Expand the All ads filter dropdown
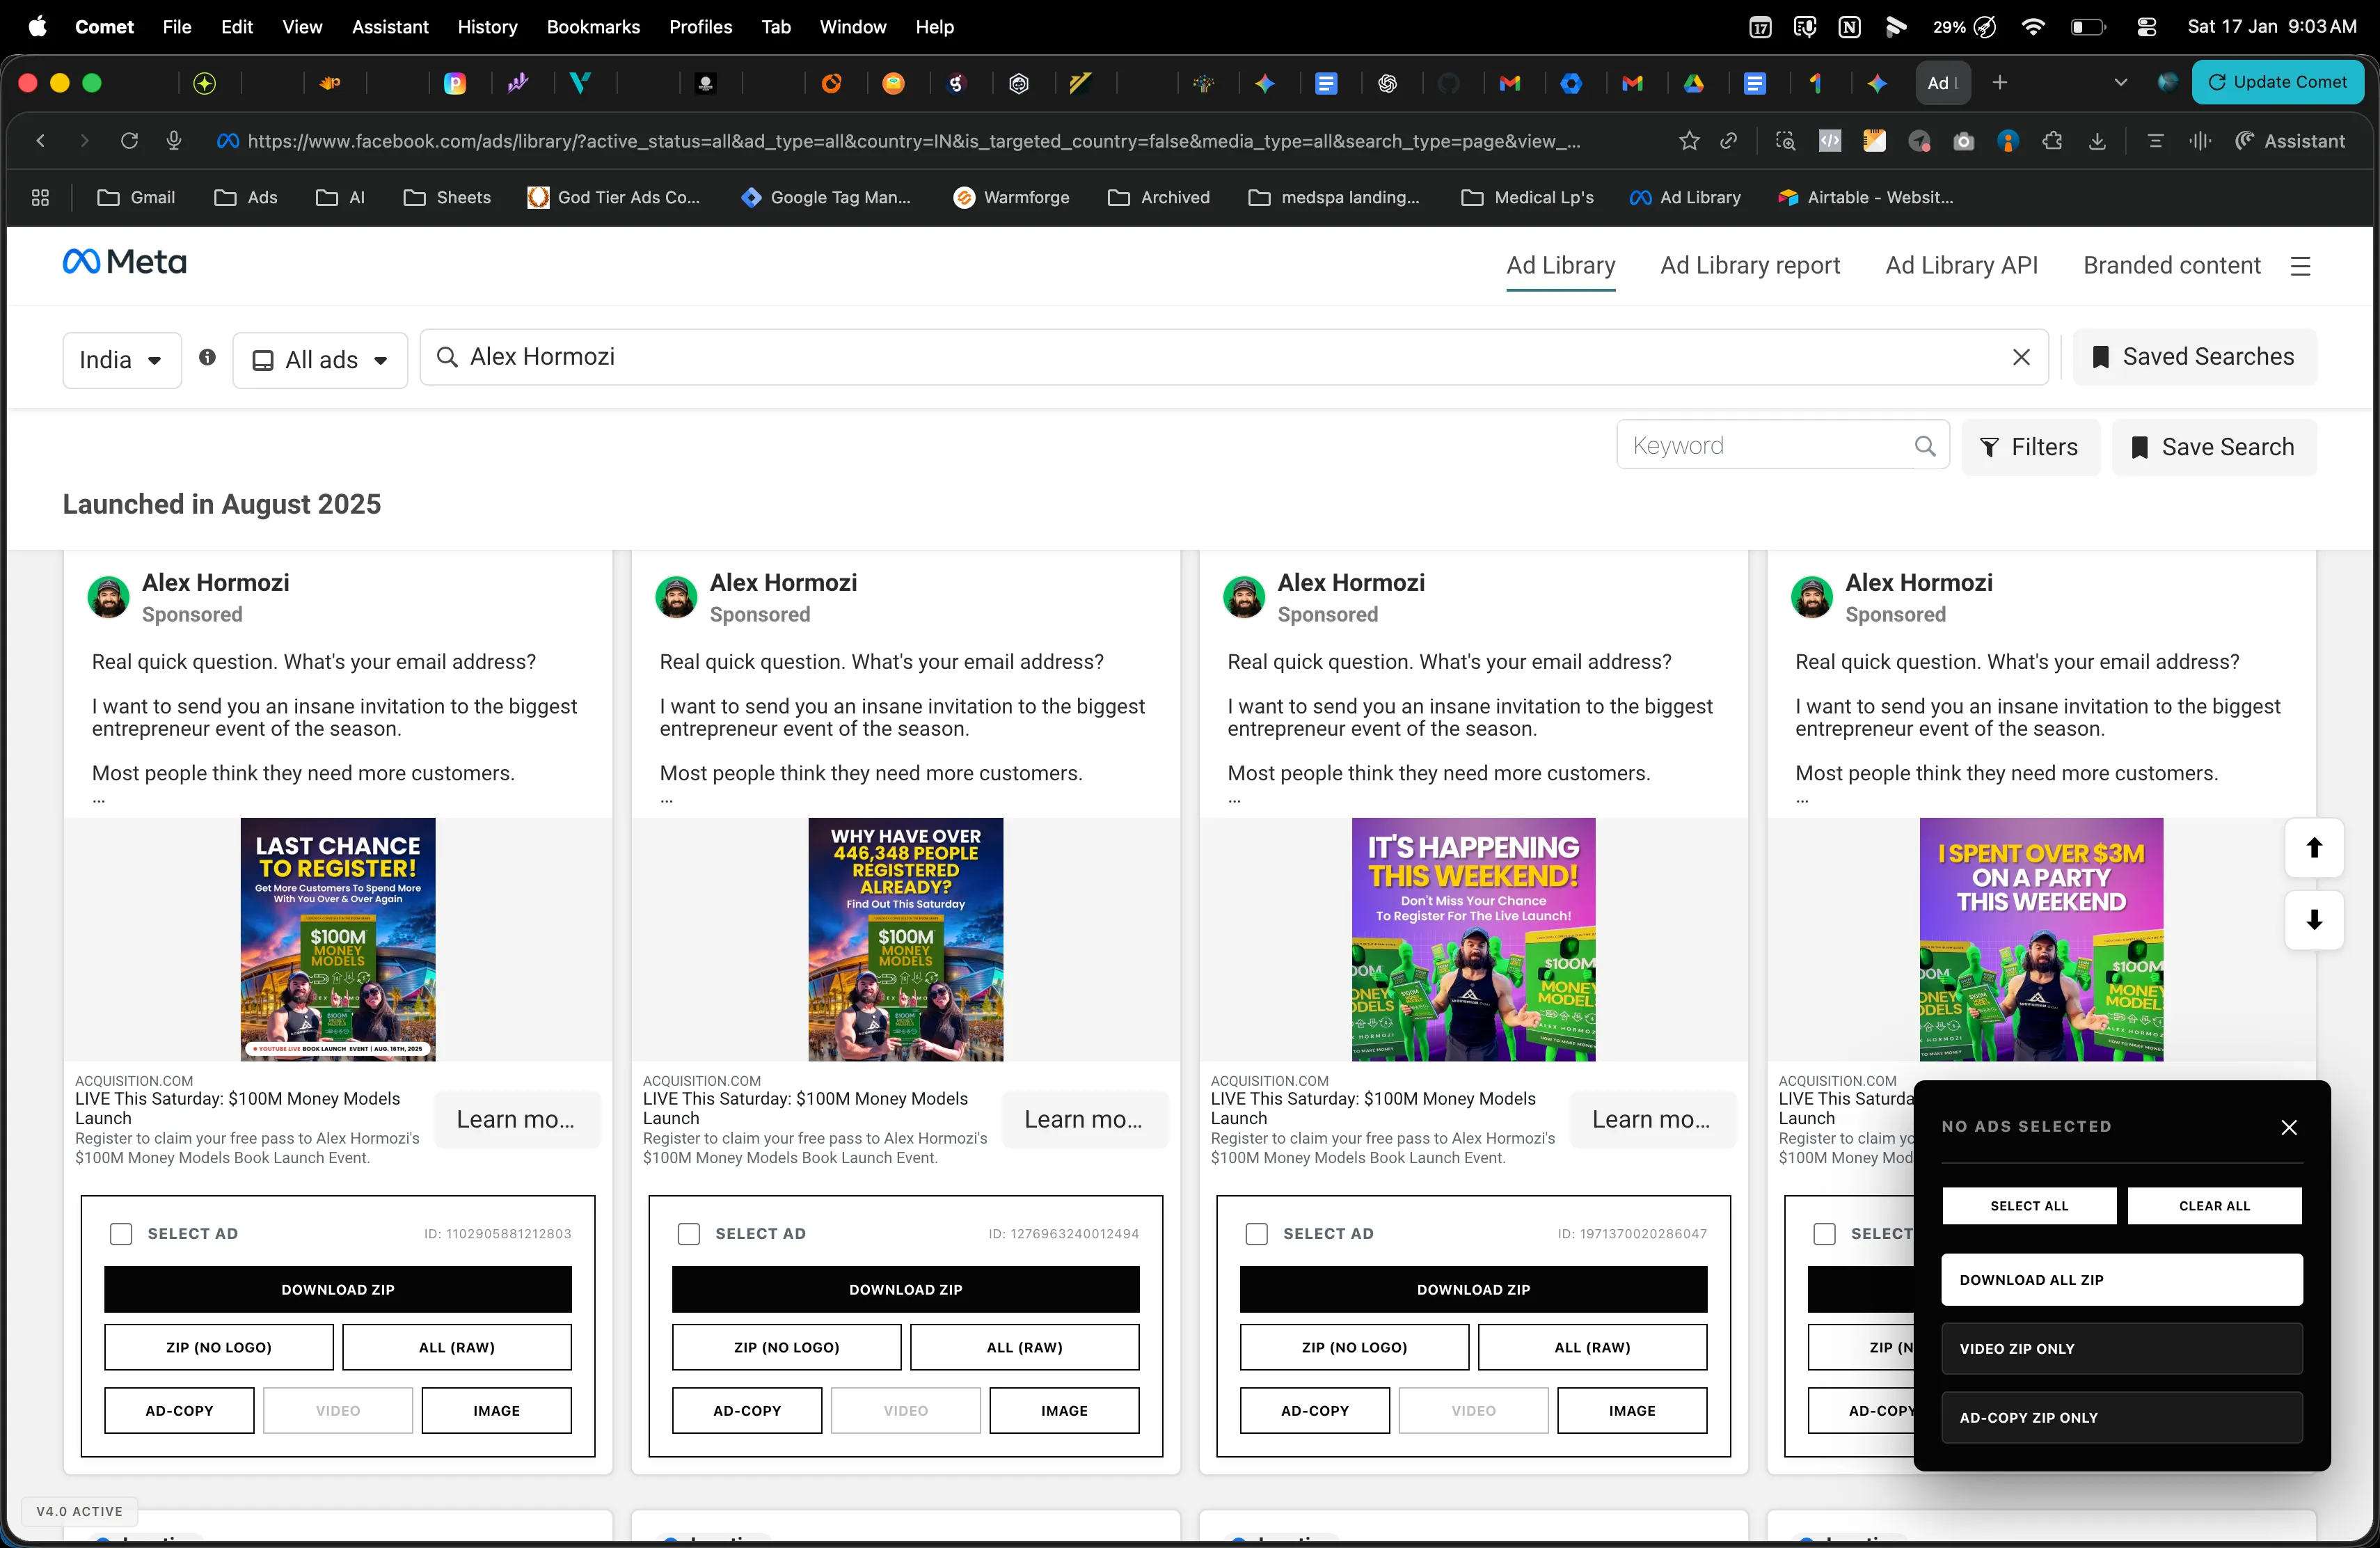2380x1548 pixels. [319, 359]
